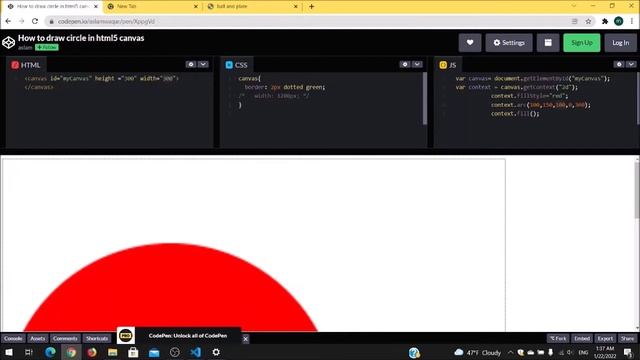
Task: Click the CodePen PRO badge icon
Action: point(126,336)
